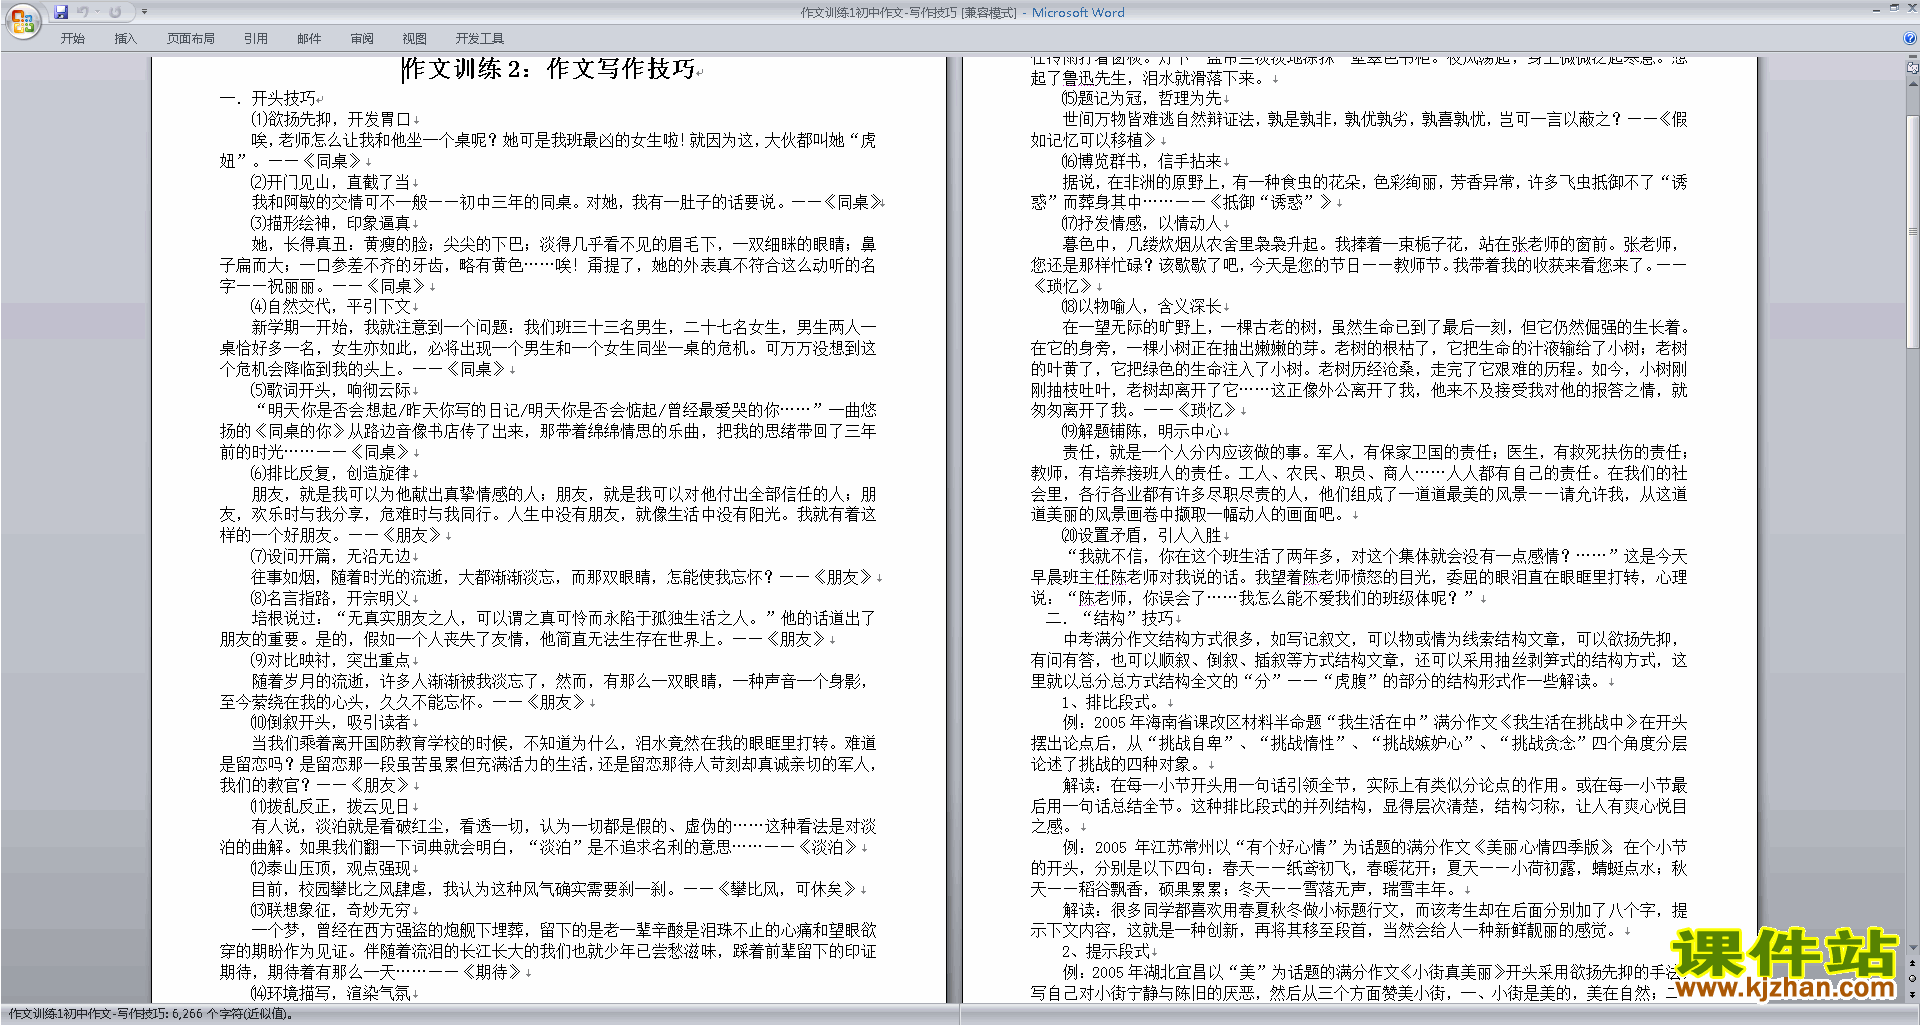Open the Office Button menu

[x=22, y=20]
